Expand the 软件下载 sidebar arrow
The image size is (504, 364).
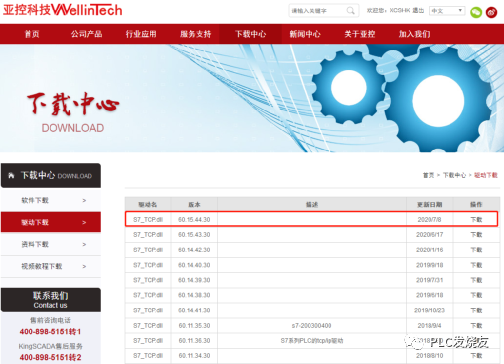[84, 200]
